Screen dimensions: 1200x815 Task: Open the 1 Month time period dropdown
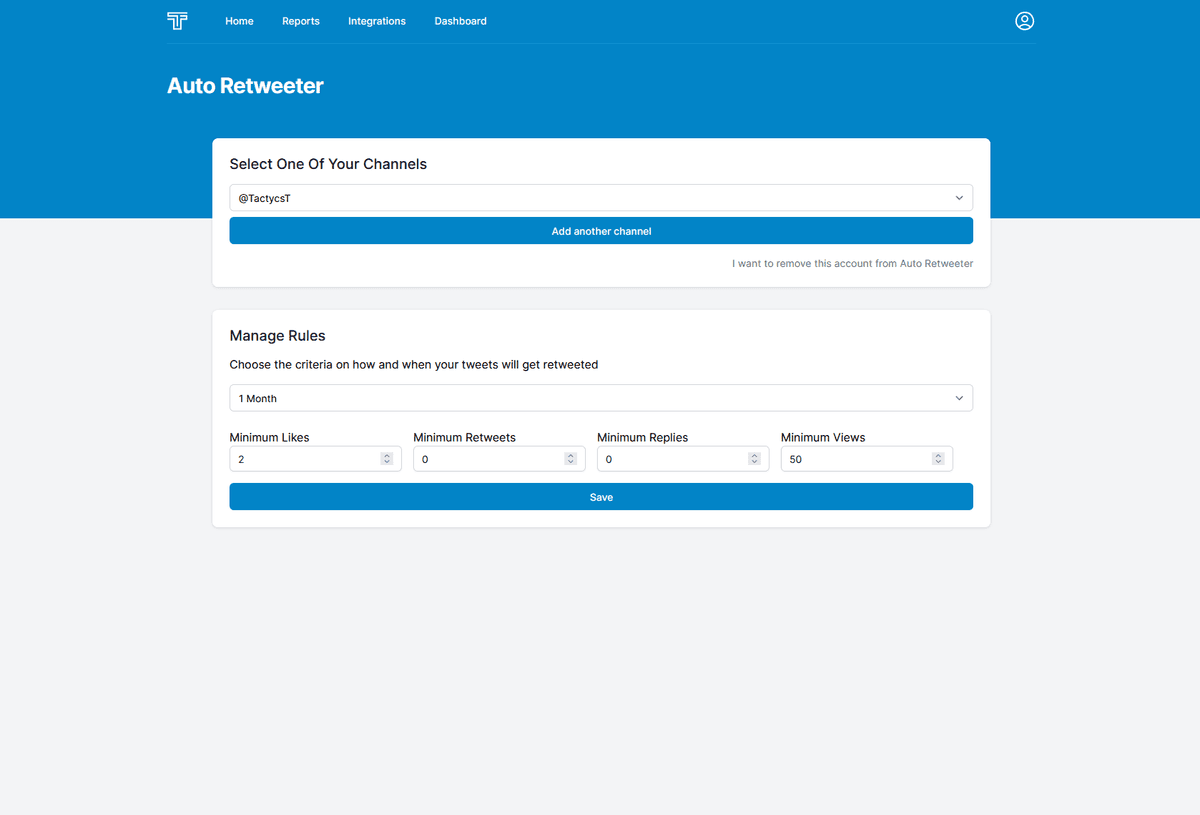(x=601, y=398)
